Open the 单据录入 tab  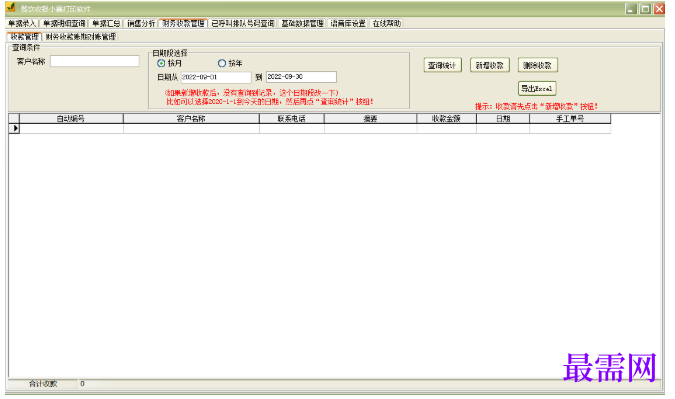point(22,23)
